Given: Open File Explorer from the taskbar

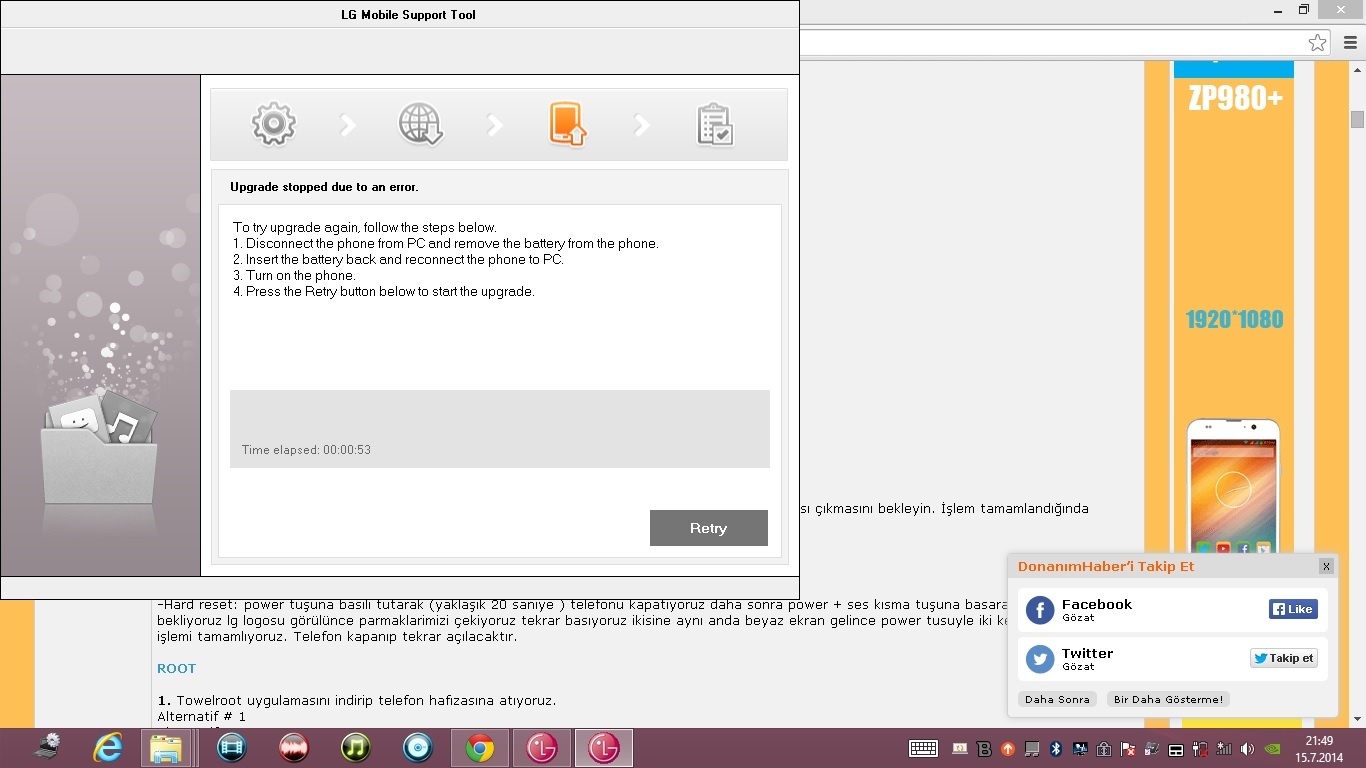Looking at the screenshot, I should point(166,748).
